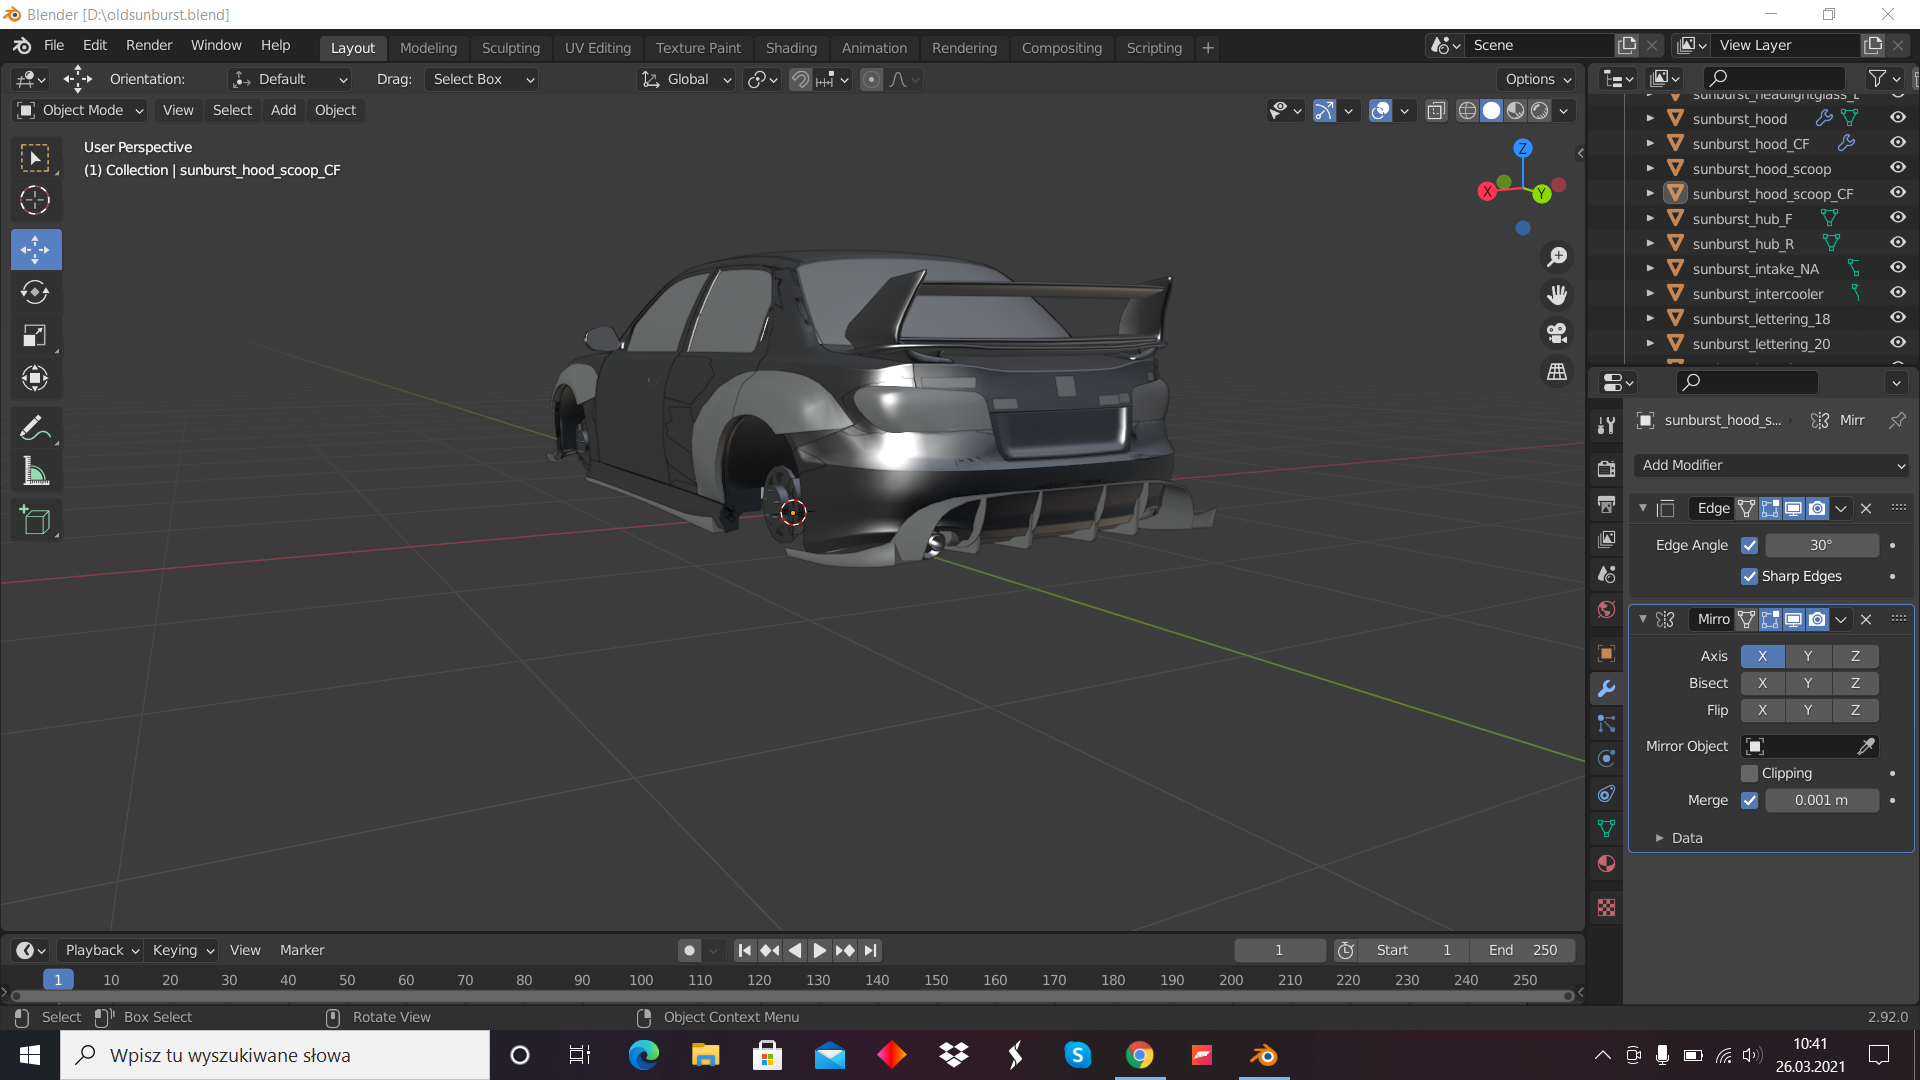Choose the Measure tool

coord(36,471)
